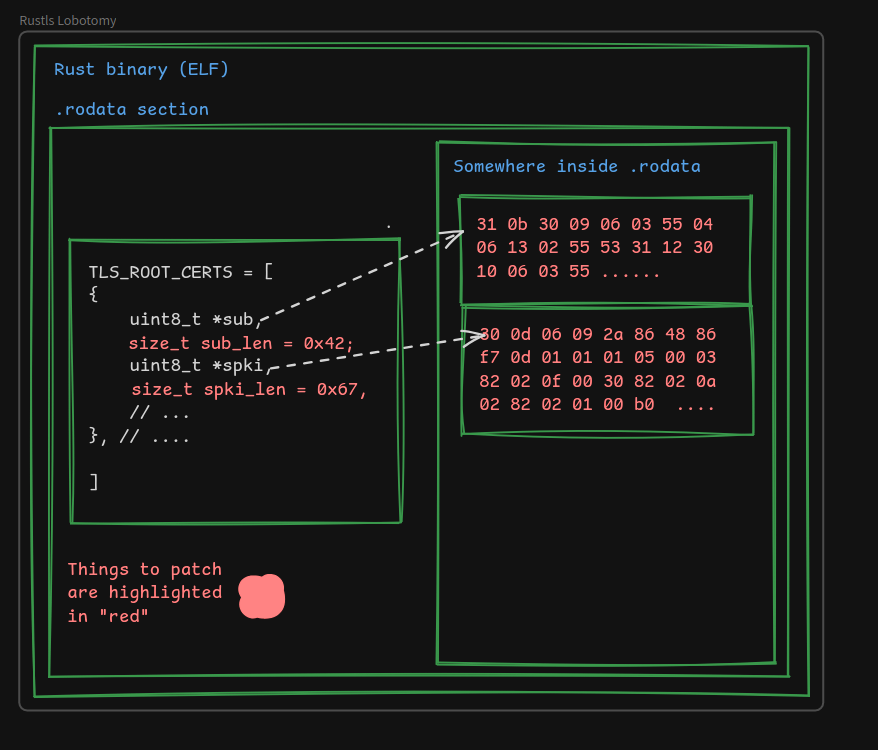Click the "TLS_ROOT_CERTS = [" line

click(180, 272)
